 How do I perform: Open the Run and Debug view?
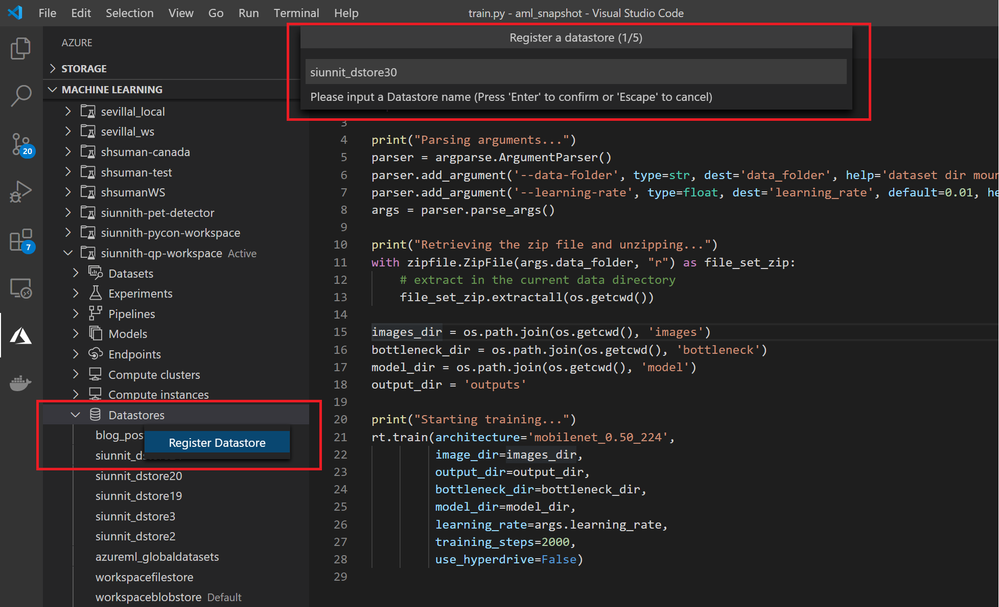tap(20, 192)
